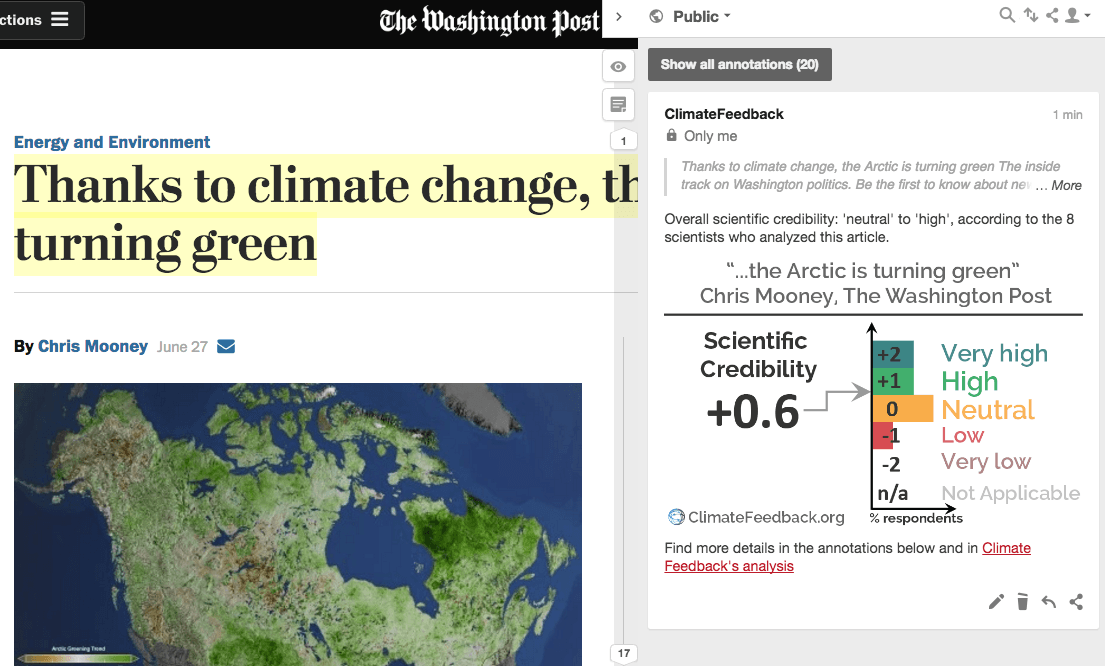Open the Sections menu hamburger
Image resolution: width=1105 pixels, height=666 pixels.
(60, 19)
